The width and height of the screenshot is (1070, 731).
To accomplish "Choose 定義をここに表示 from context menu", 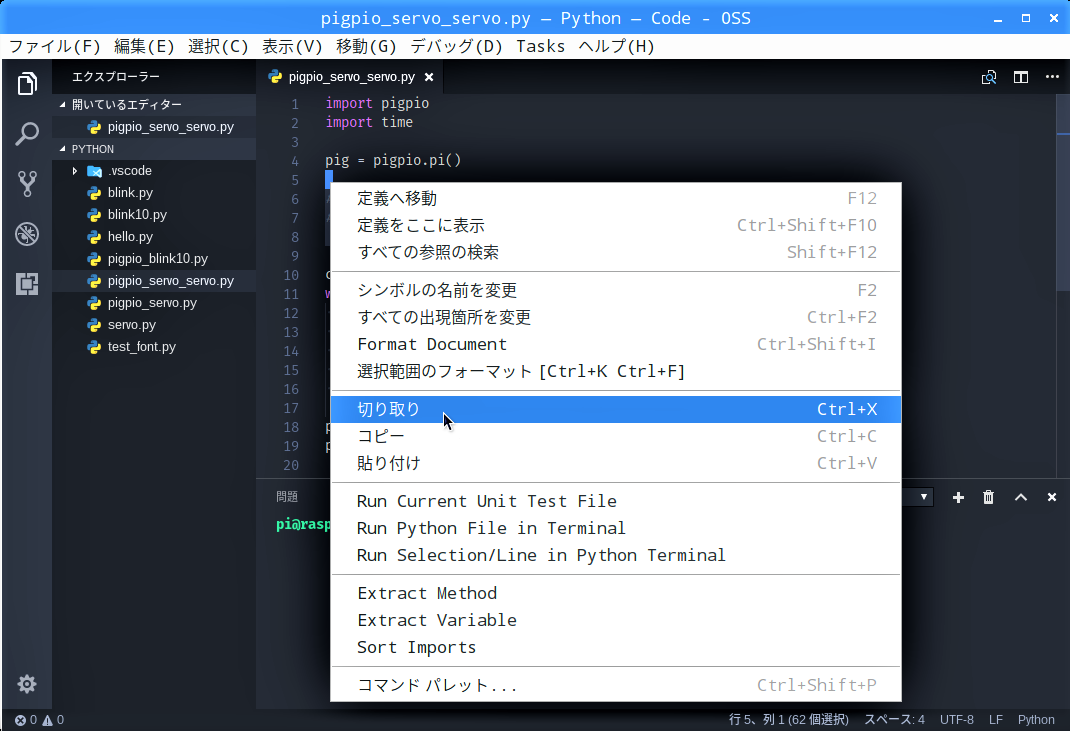I will [x=616, y=225].
